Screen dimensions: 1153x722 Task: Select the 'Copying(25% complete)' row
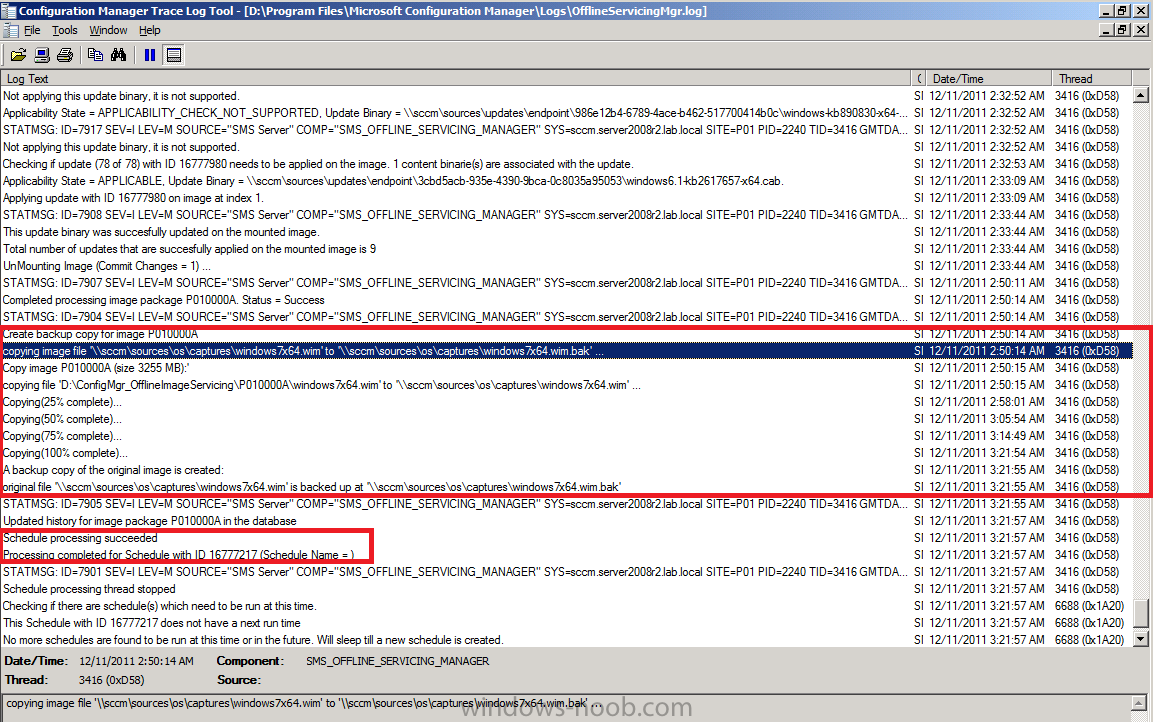click(x=566, y=402)
